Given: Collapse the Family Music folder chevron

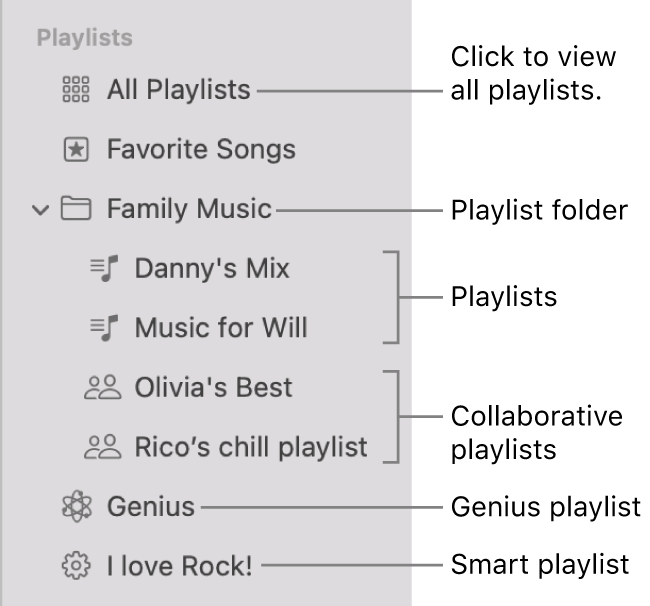Looking at the screenshot, I should click(x=40, y=210).
